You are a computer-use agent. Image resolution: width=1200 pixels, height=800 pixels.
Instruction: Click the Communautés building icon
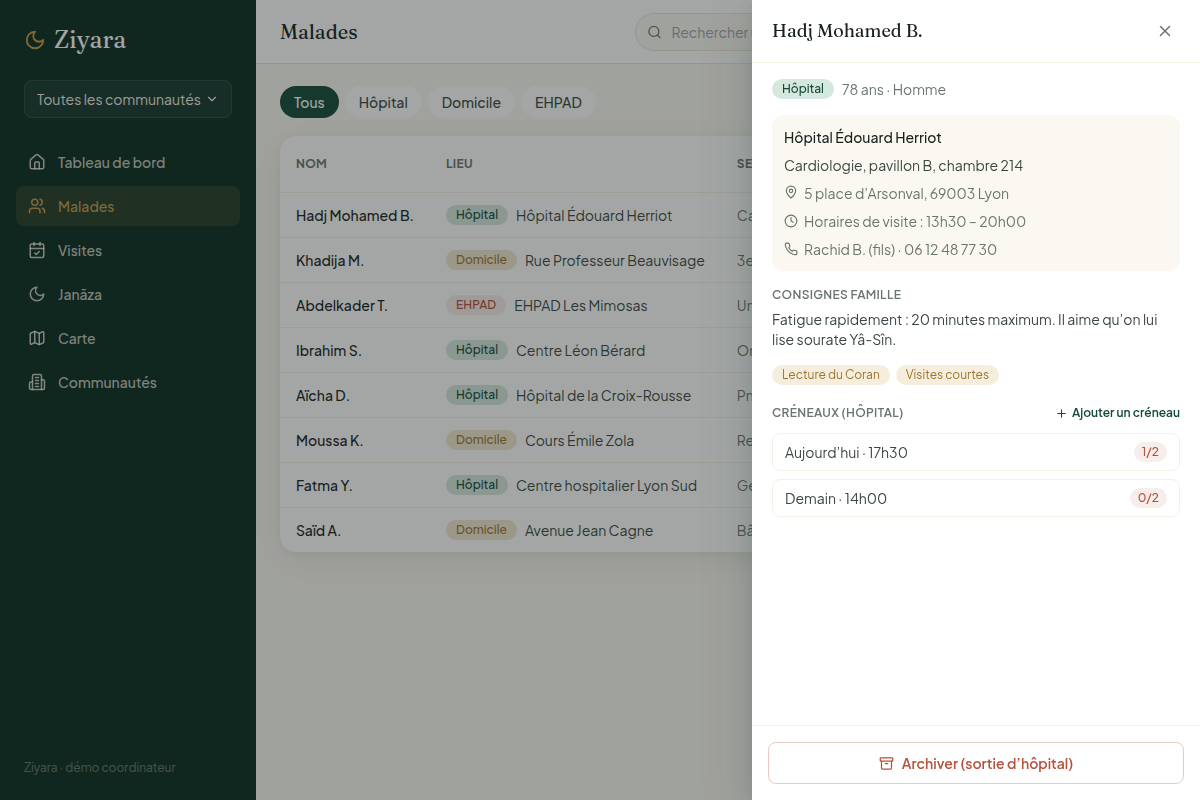[x=37, y=383]
